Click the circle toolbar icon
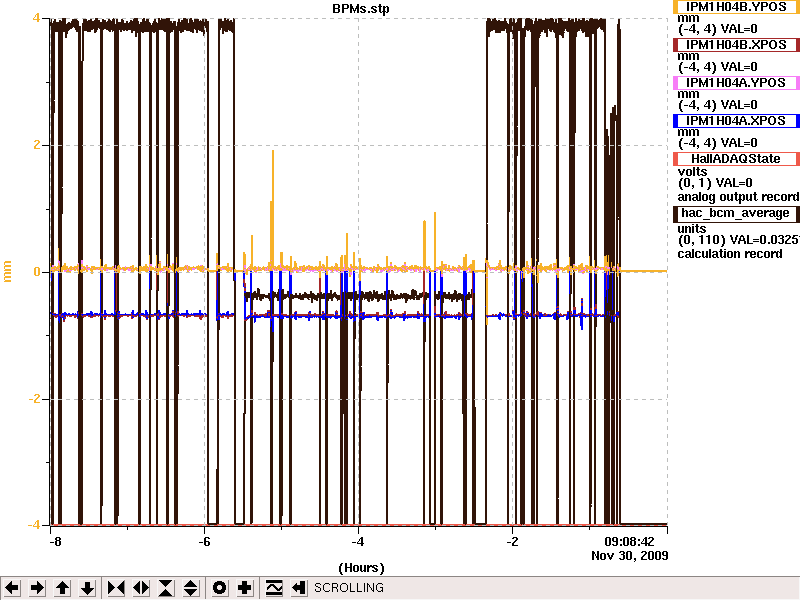The height and width of the screenshot is (600, 800). pyautogui.click(x=219, y=588)
